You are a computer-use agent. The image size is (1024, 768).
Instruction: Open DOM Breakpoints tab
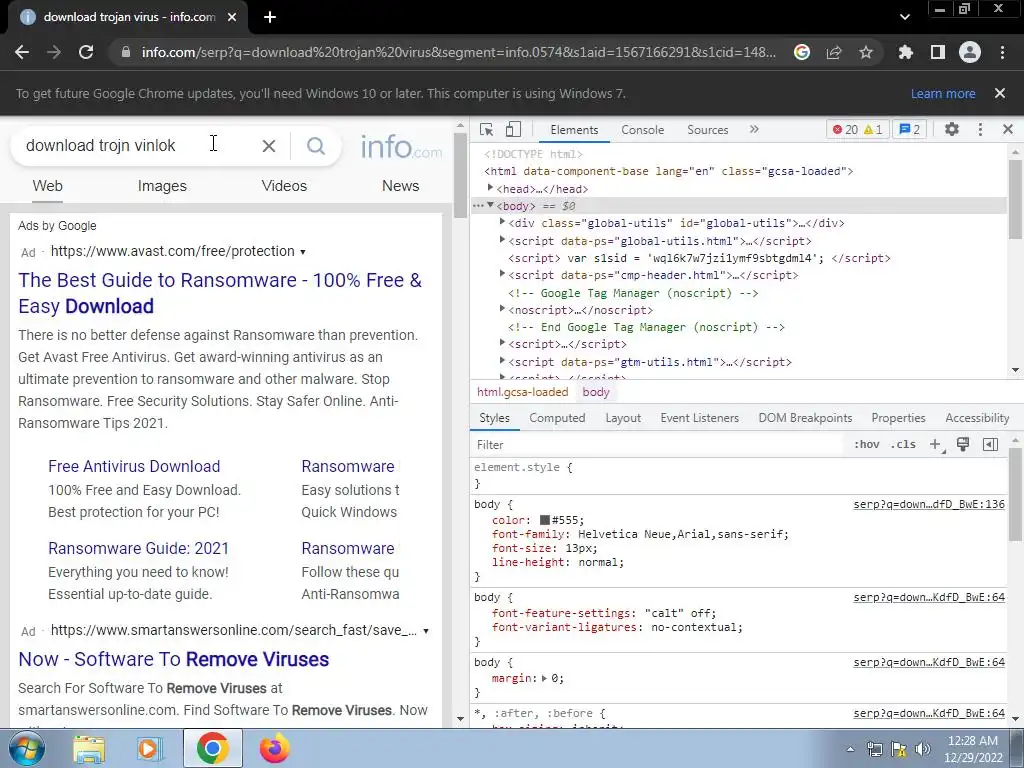805,418
